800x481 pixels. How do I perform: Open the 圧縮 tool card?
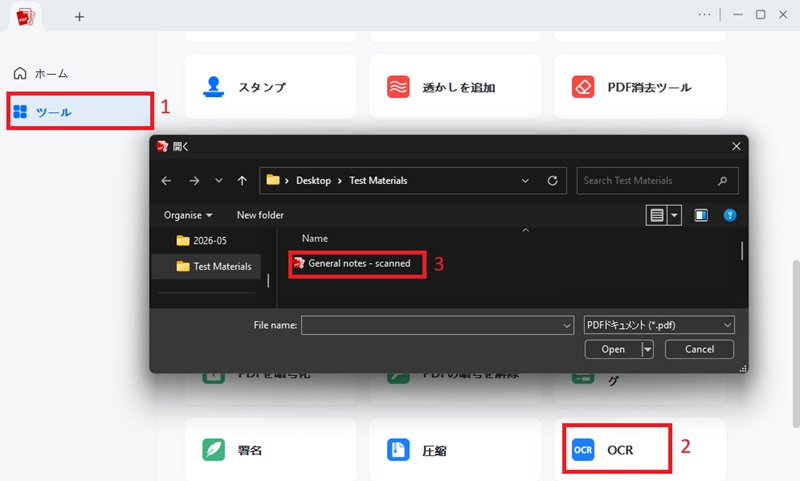coord(455,450)
